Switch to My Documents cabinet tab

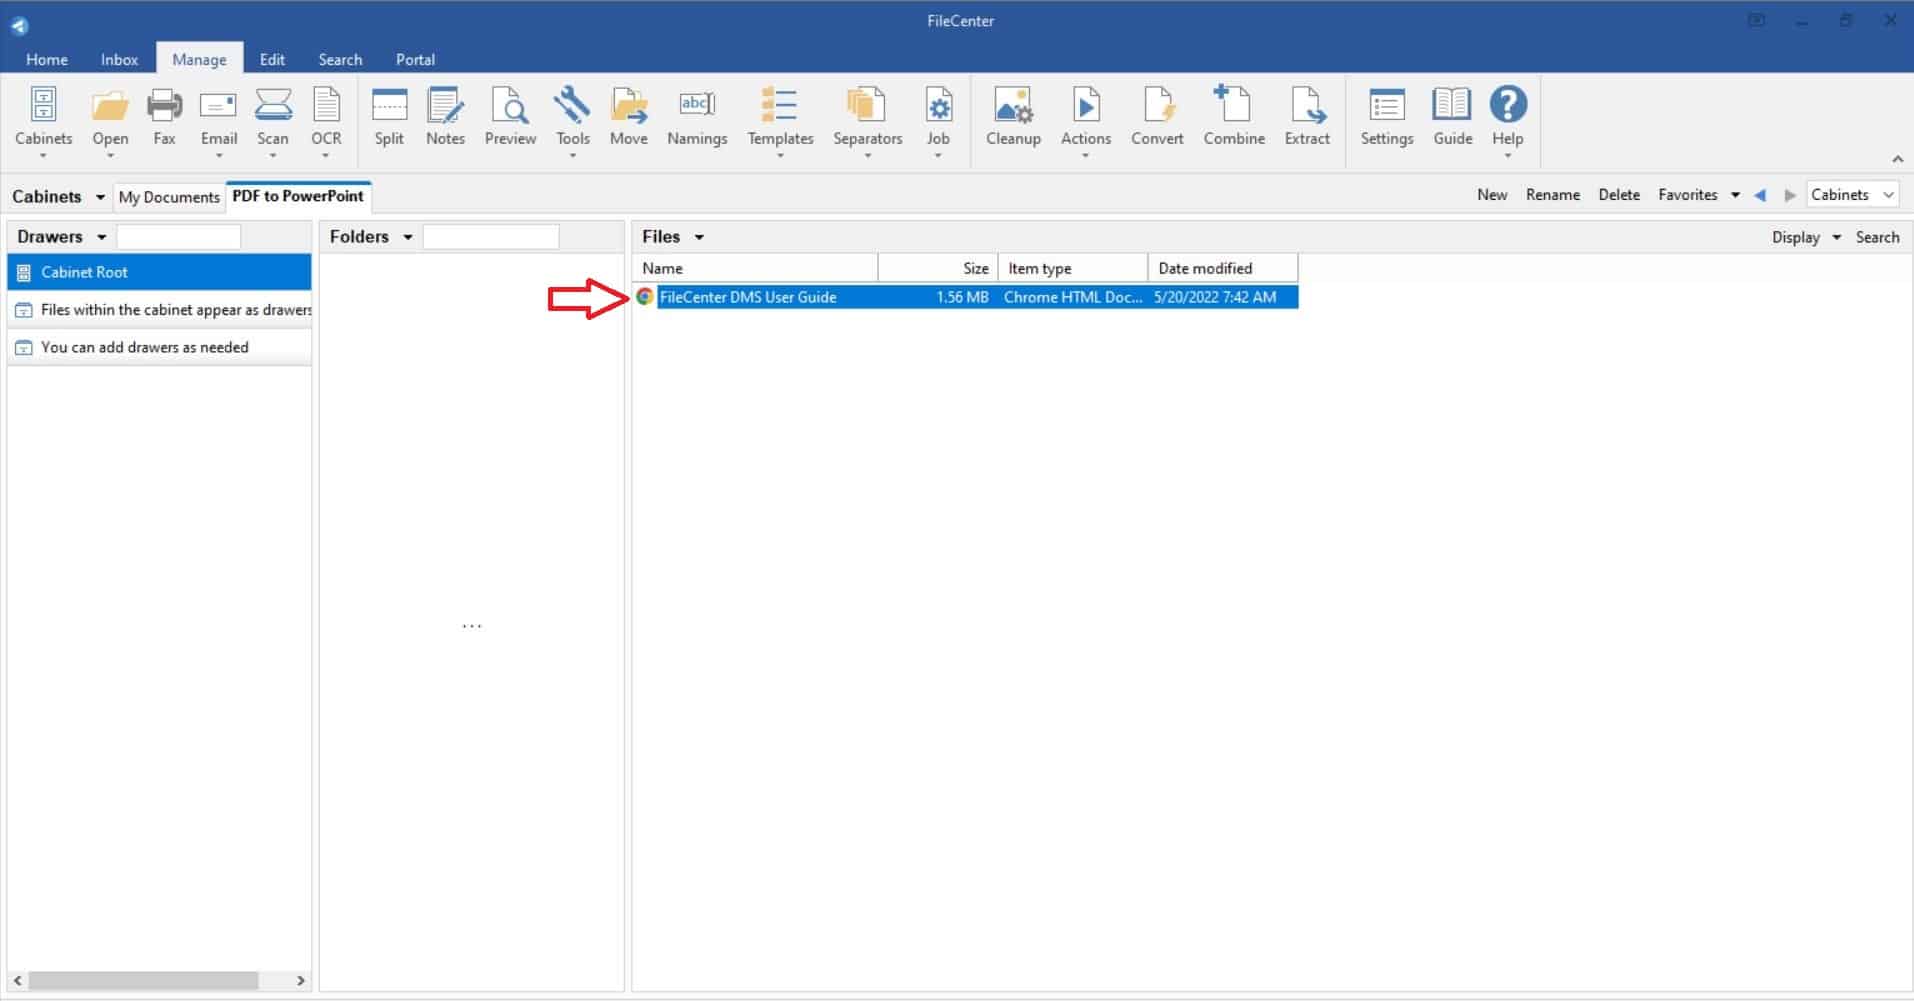[169, 197]
